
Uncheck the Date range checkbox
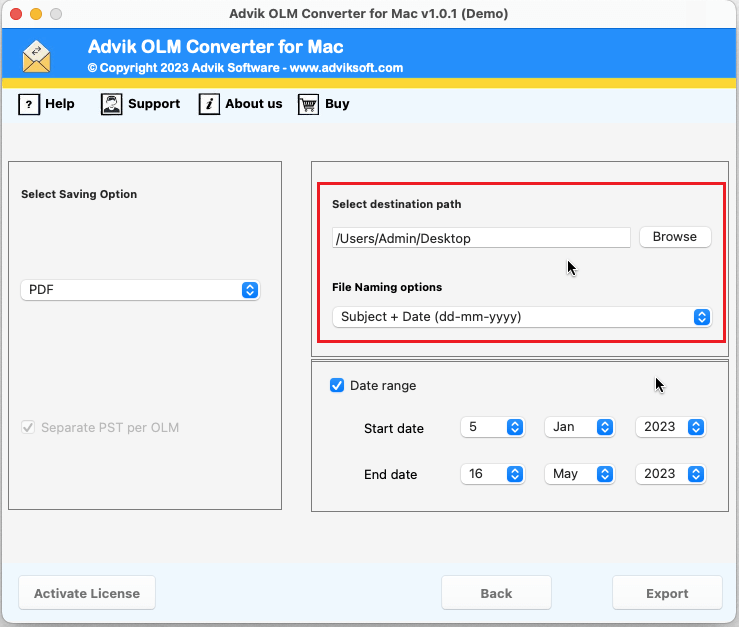tap(337, 385)
